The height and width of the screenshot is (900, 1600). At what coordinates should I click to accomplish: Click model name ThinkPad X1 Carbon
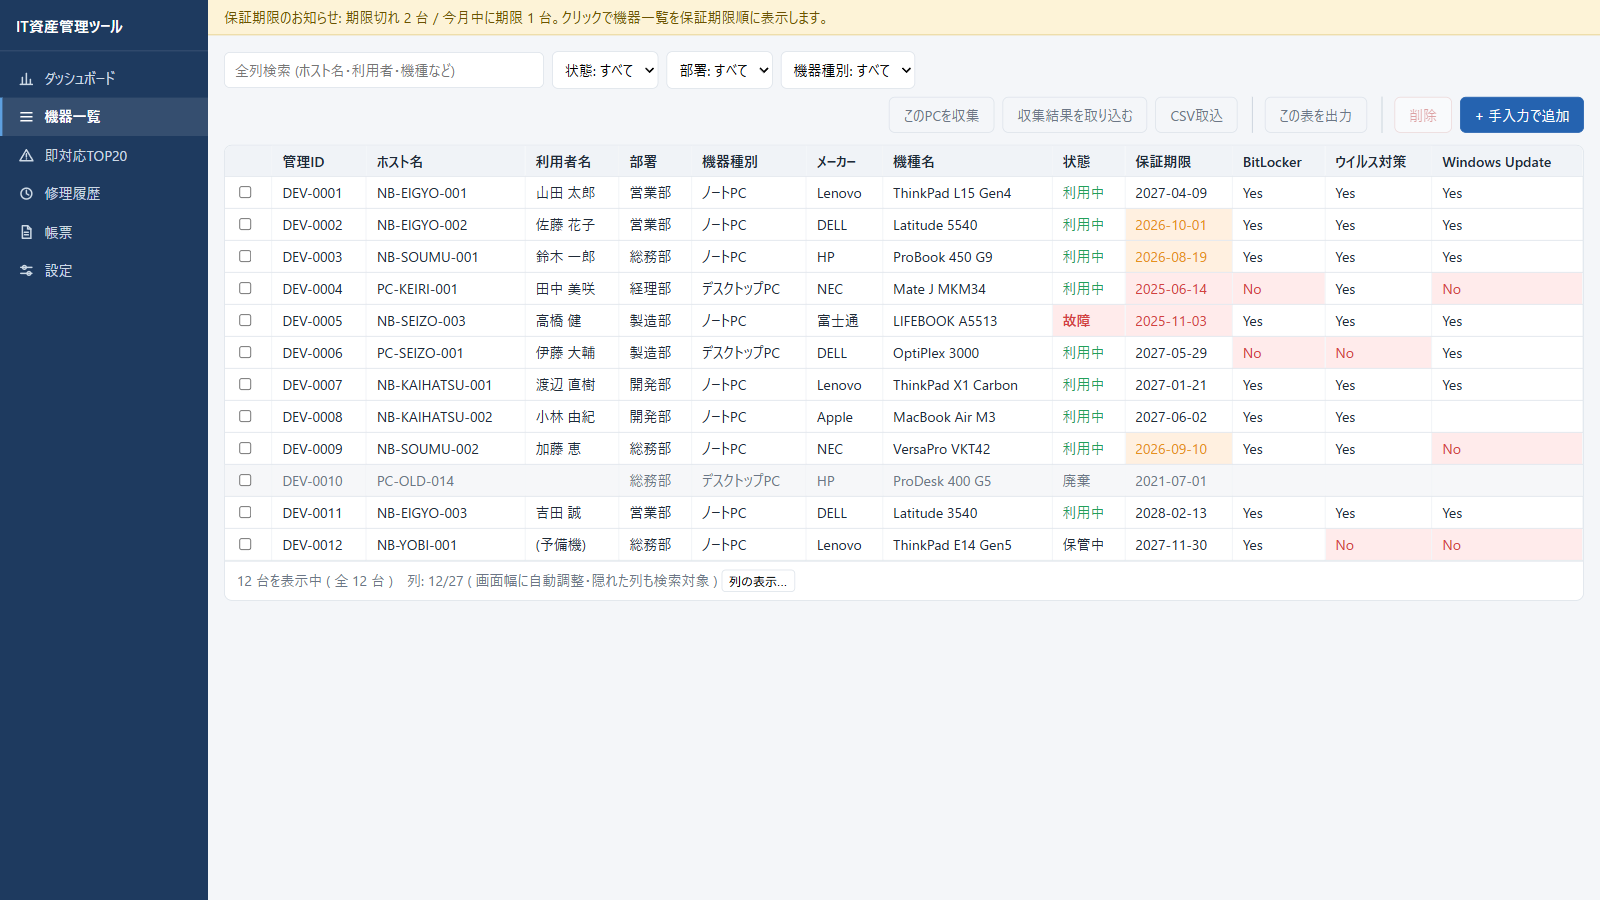coord(955,385)
